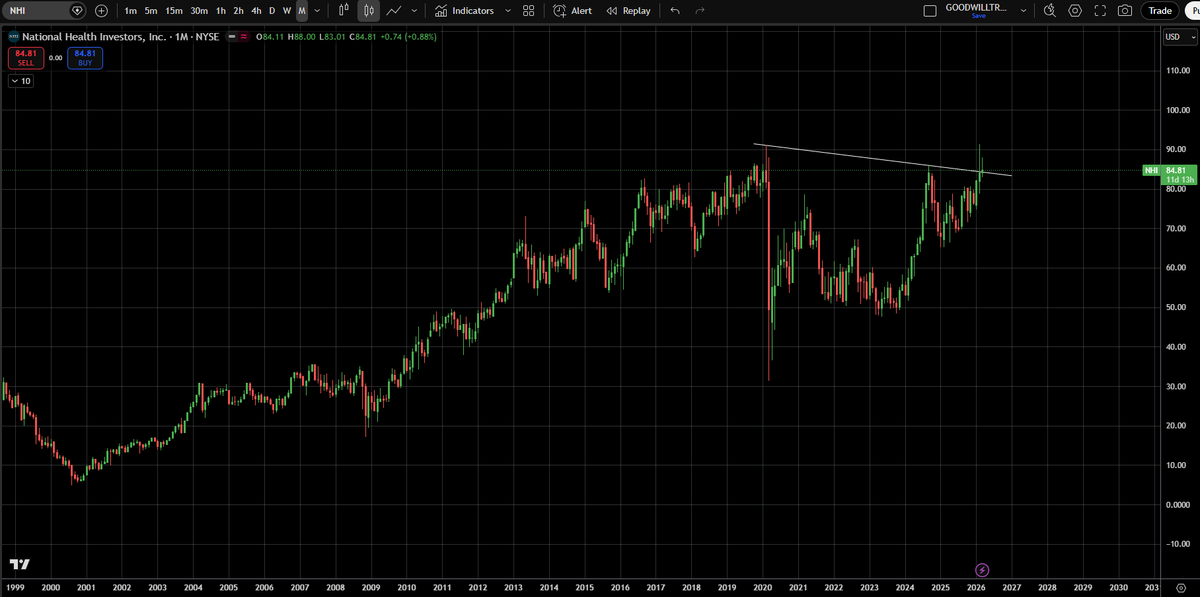Click the red SELL 84.81 button
Screen dimensions: 1200x597
tap(26, 58)
